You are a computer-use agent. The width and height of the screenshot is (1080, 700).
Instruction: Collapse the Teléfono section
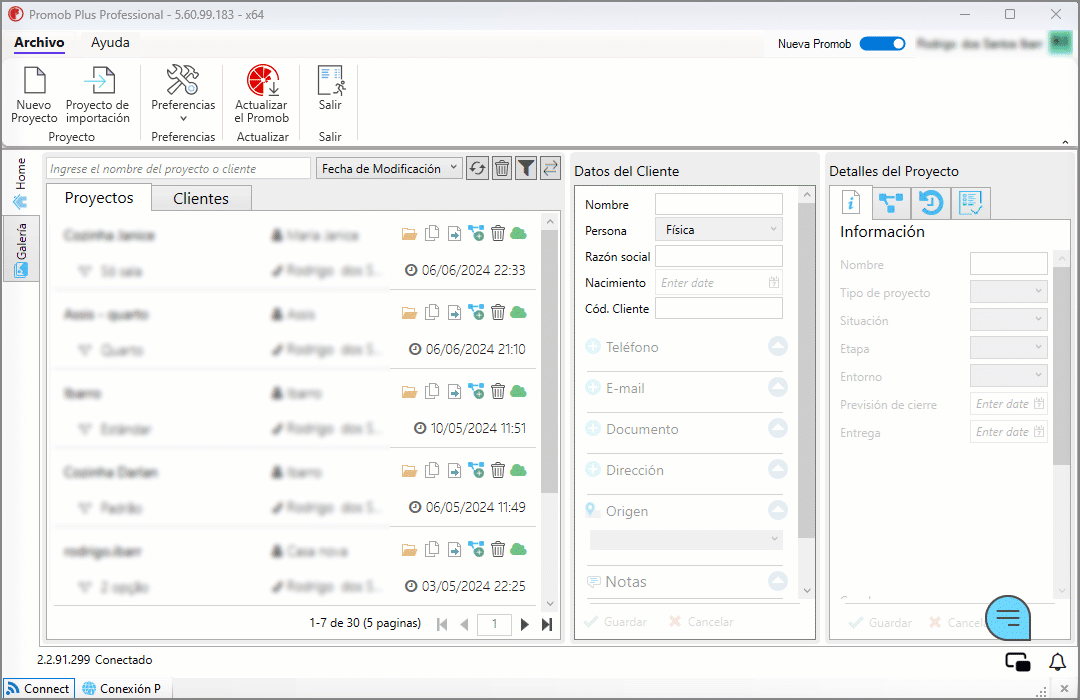click(x=778, y=346)
